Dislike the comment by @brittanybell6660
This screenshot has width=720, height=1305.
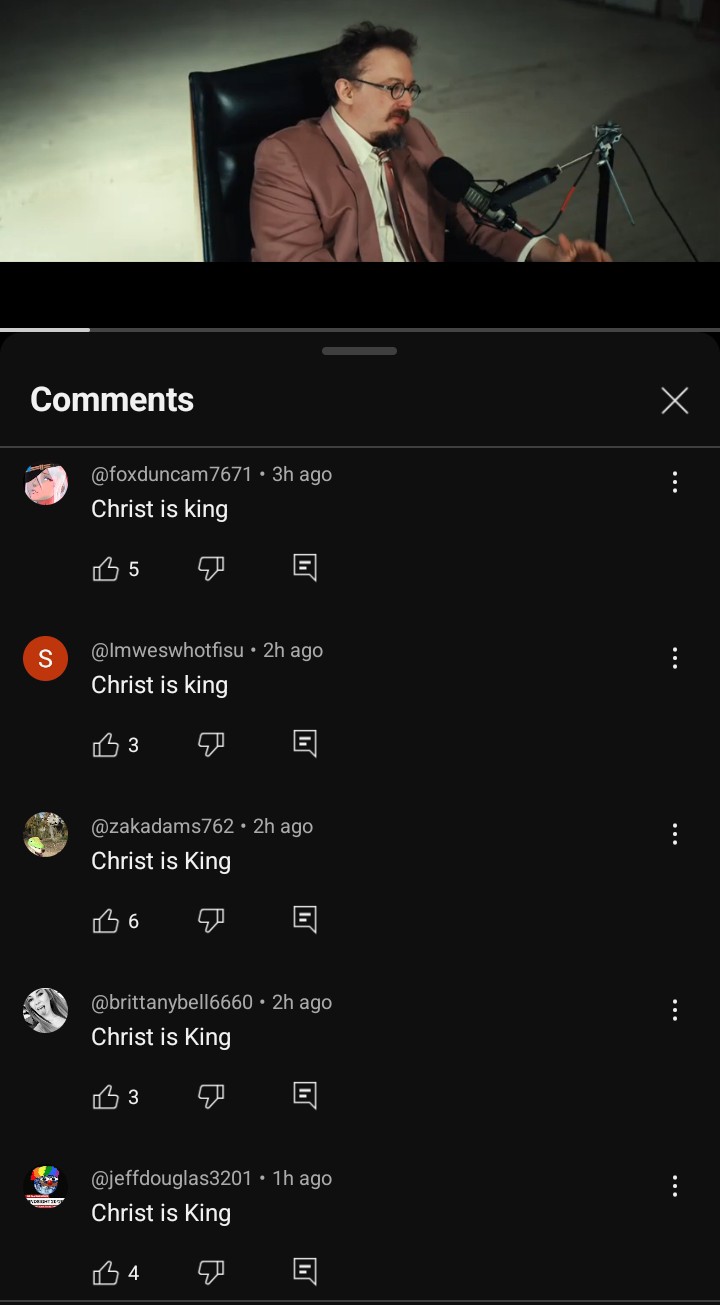[211, 1097]
